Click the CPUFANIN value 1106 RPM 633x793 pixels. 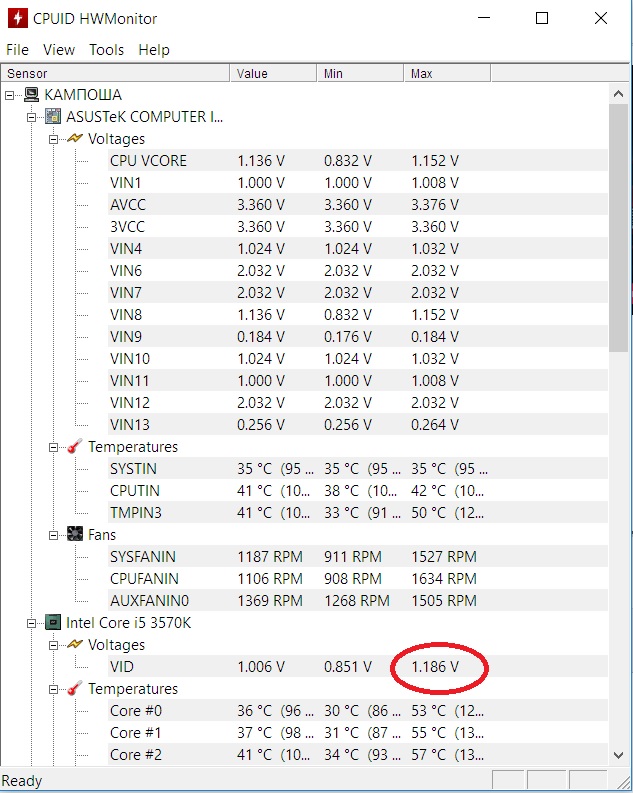point(270,579)
